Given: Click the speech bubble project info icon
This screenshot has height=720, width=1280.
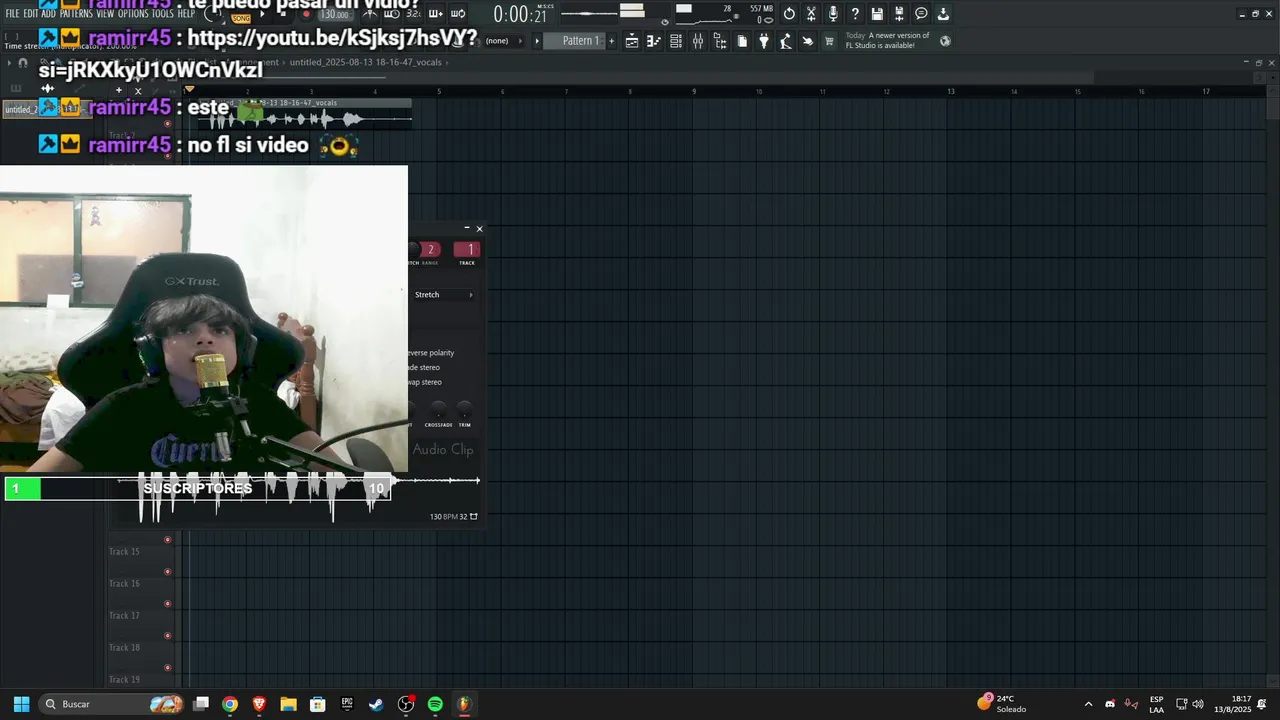Looking at the screenshot, I should pyautogui.click(x=921, y=14).
